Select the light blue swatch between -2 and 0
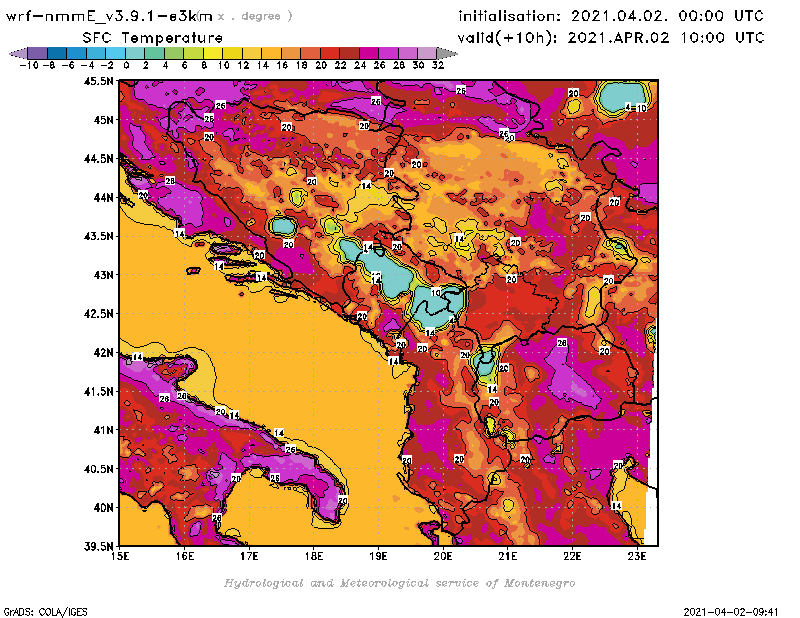Image resolution: width=800 pixels, height=618 pixels. [116, 53]
